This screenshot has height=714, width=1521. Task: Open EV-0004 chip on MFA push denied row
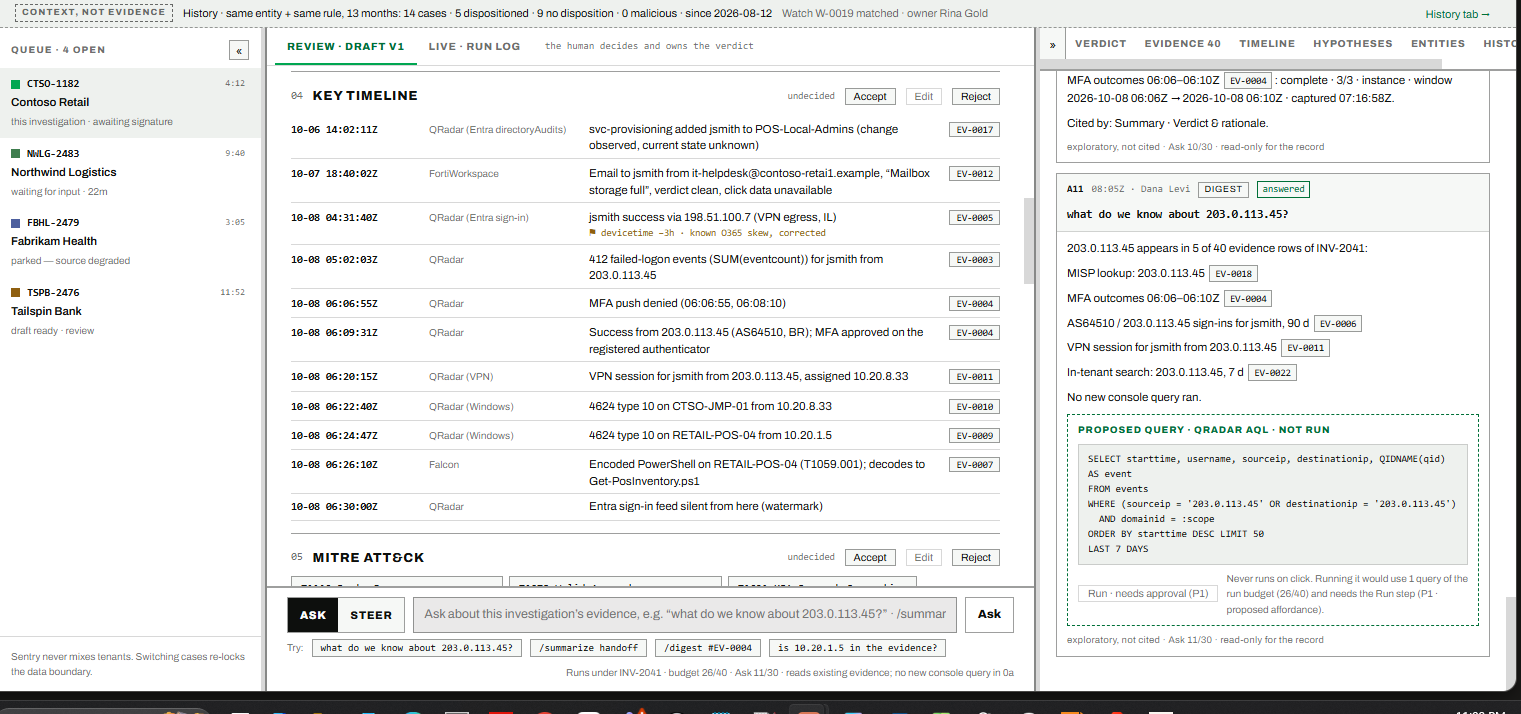coord(974,303)
